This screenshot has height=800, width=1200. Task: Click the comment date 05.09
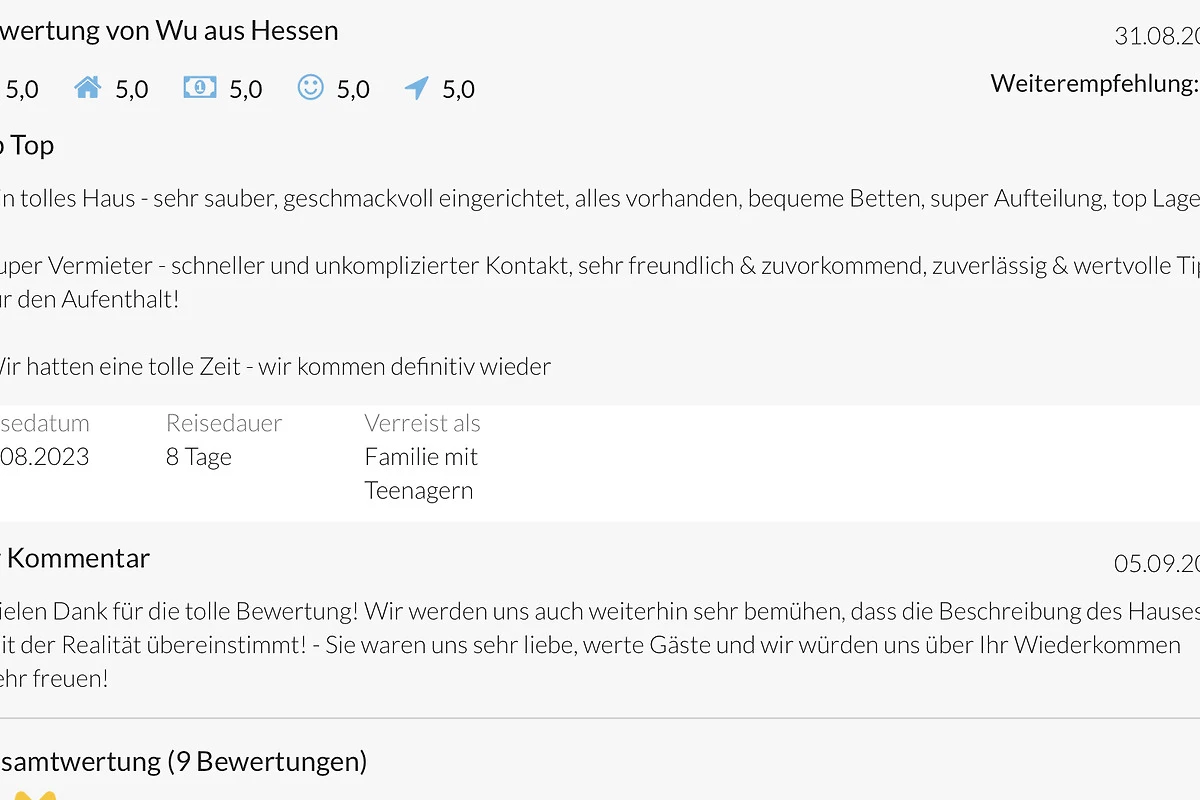pyautogui.click(x=1157, y=564)
